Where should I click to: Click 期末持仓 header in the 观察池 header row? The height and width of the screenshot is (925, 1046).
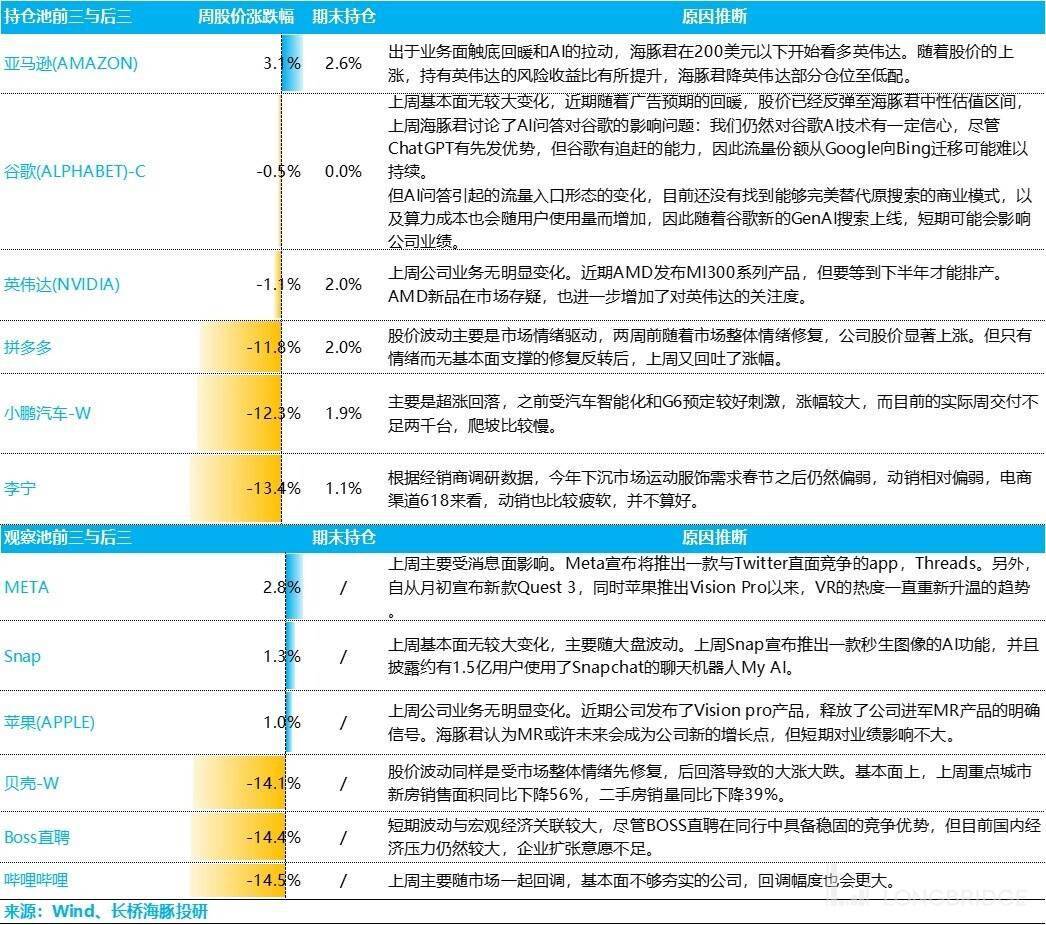[344, 538]
